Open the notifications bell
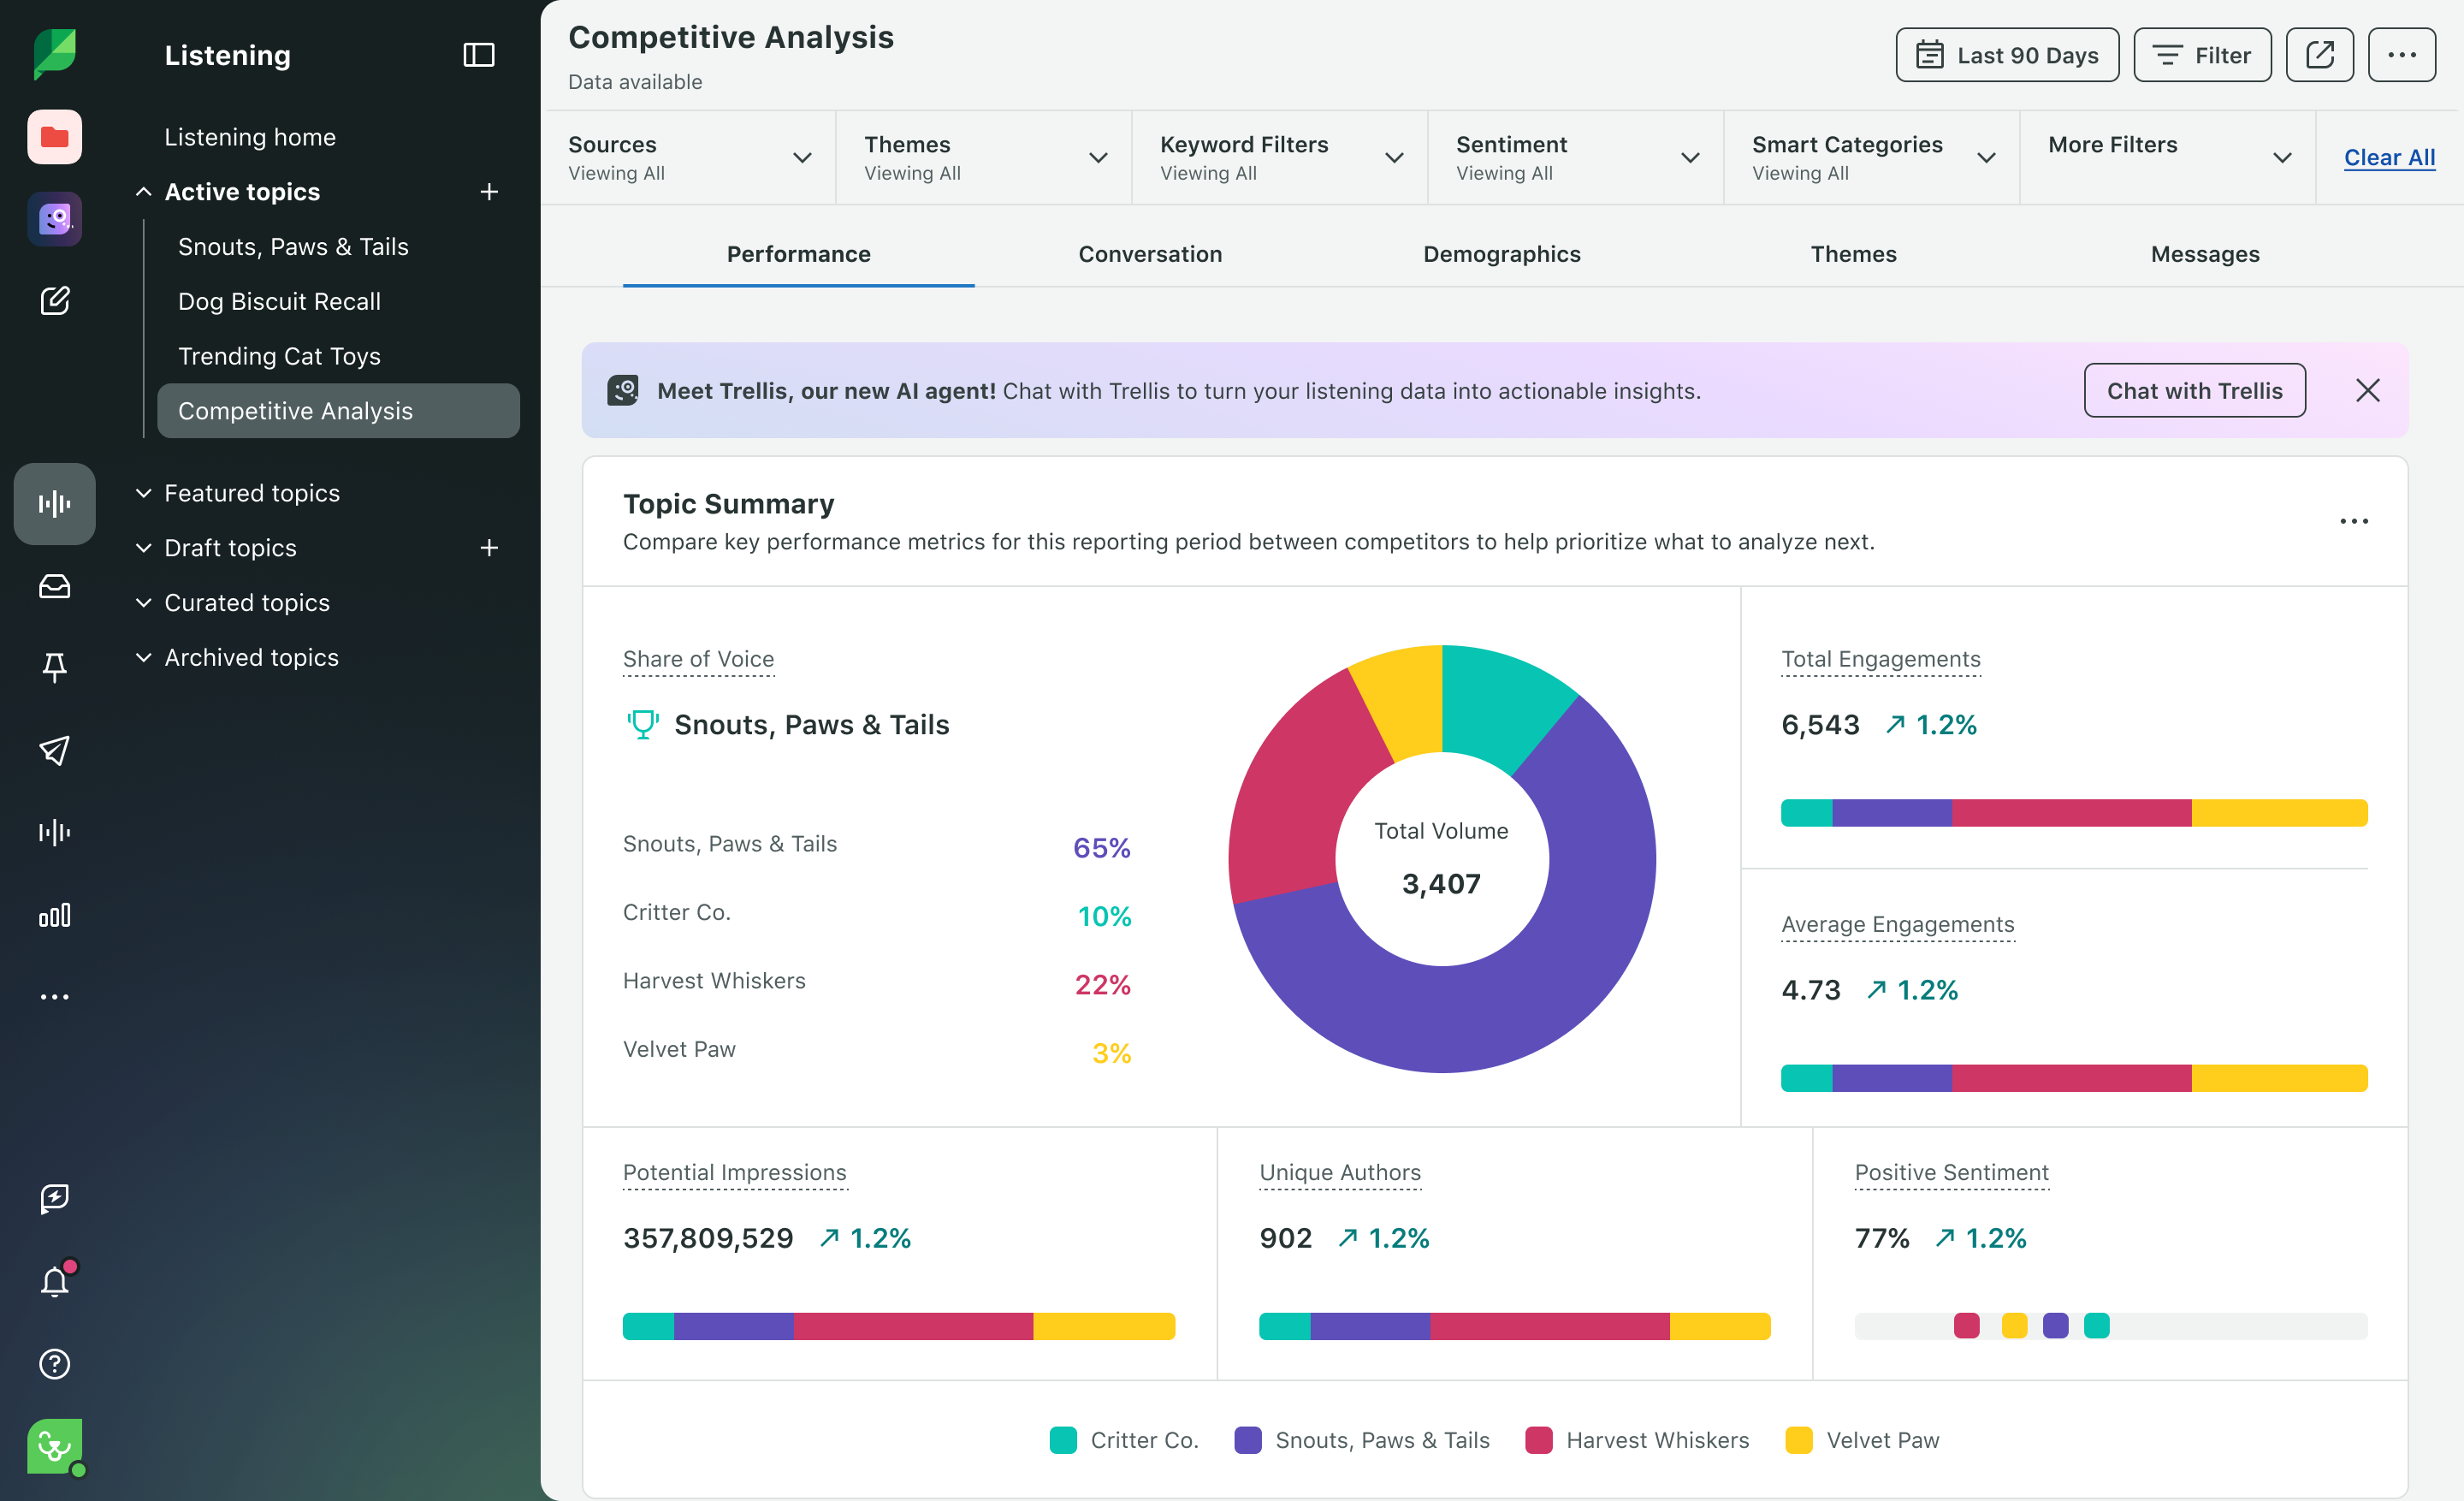2464x1501 pixels. tap(55, 1279)
